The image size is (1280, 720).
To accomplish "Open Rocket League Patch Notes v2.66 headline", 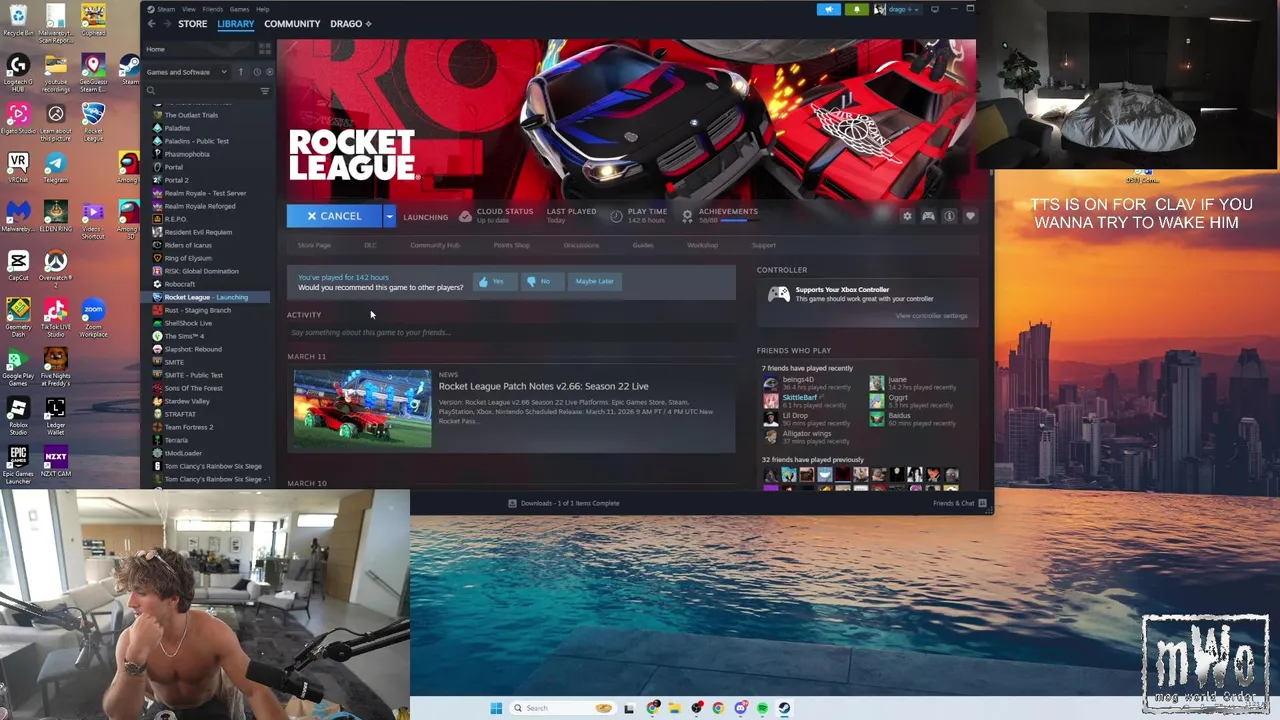I will tap(543, 386).
